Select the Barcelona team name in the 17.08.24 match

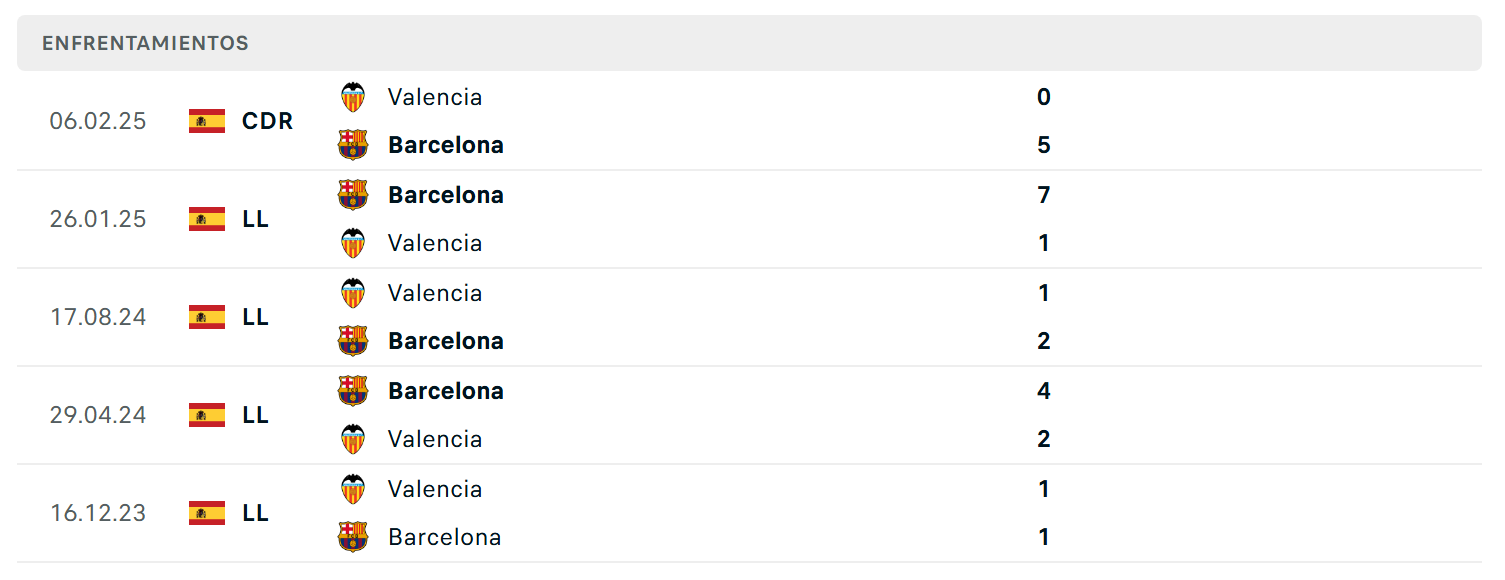(446, 341)
